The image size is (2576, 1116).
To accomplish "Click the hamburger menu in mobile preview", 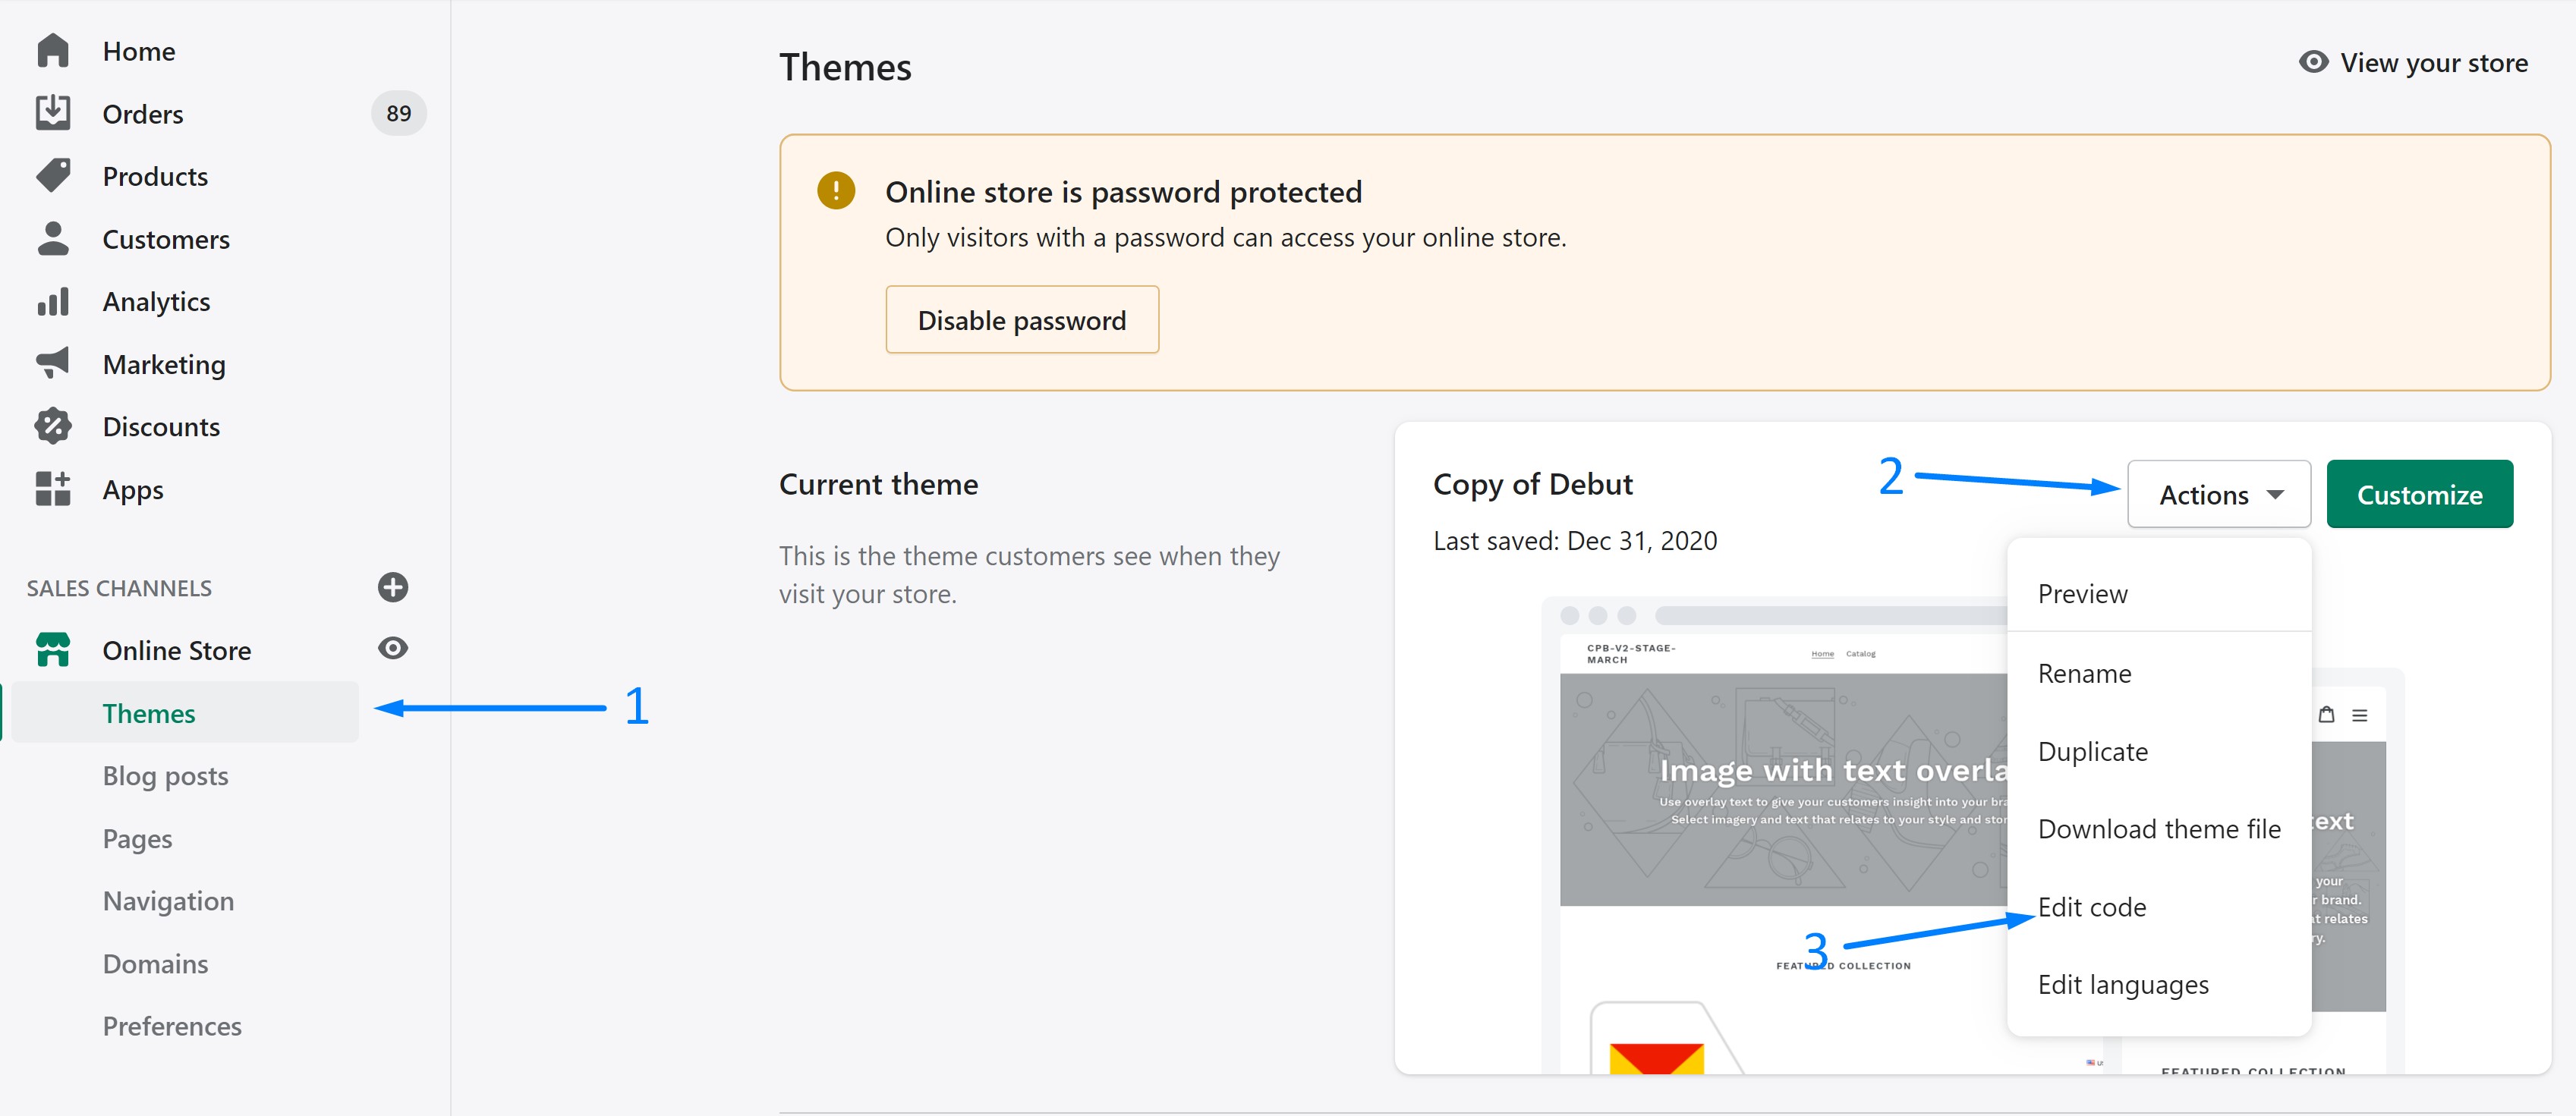I will pyautogui.click(x=2360, y=715).
